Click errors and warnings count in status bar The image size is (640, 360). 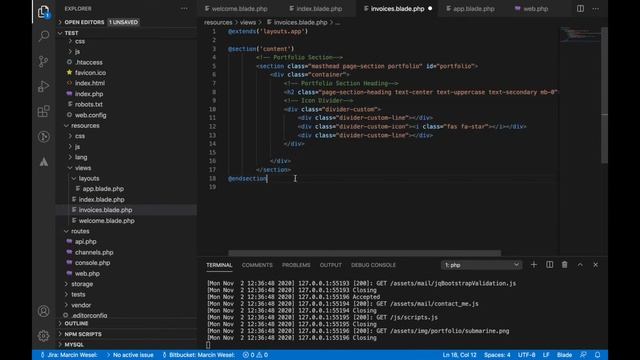click(x=256, y=355)
